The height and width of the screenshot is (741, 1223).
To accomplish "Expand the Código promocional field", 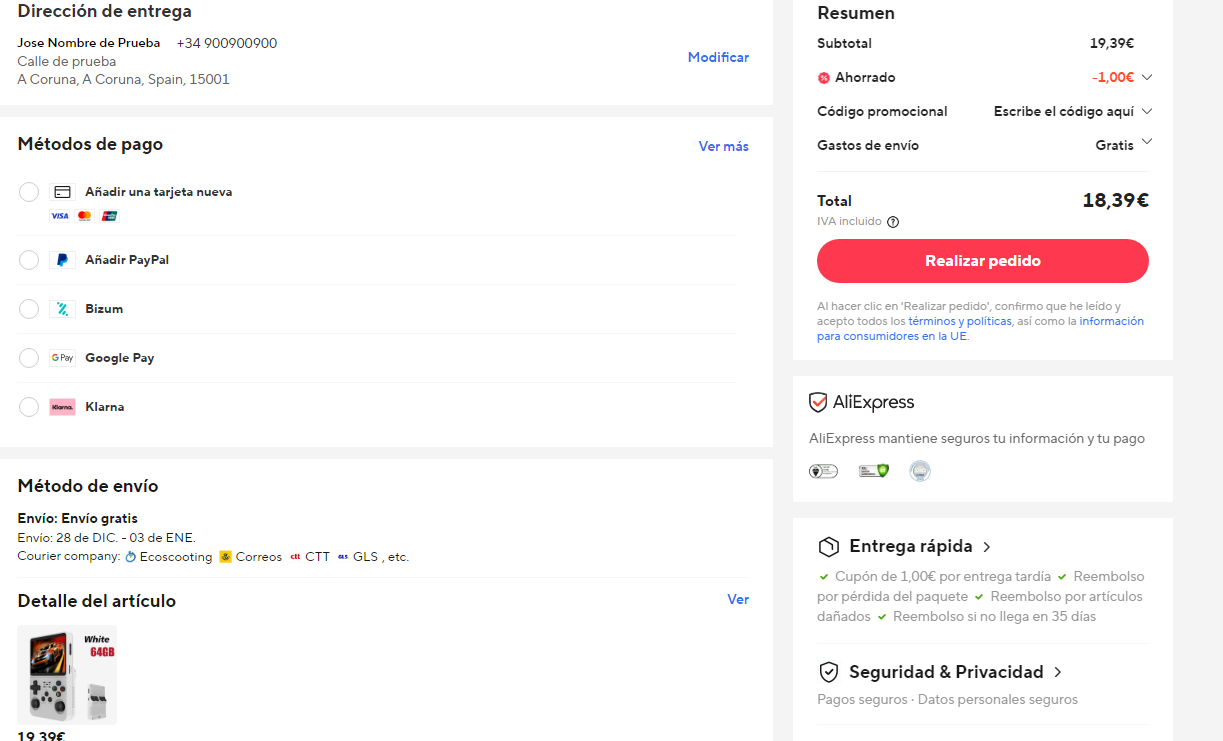I will pyautogui.click(x=1147, y=111).
